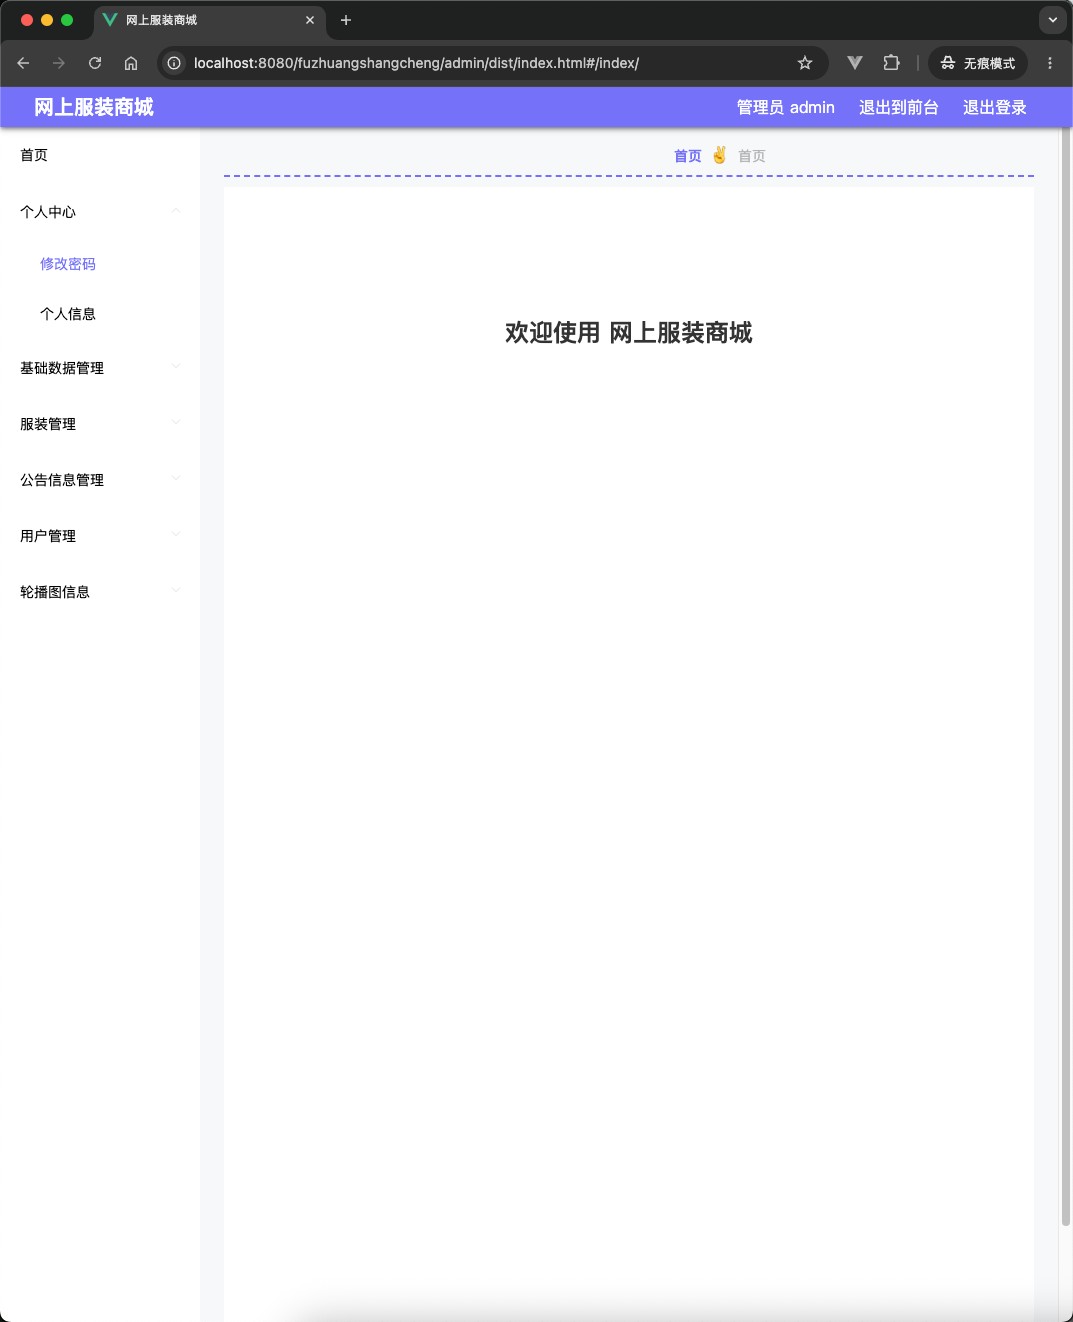Expand the 基础数据管理 menu
Viewport: 1073px width, 1322px height.
[100, 368]
